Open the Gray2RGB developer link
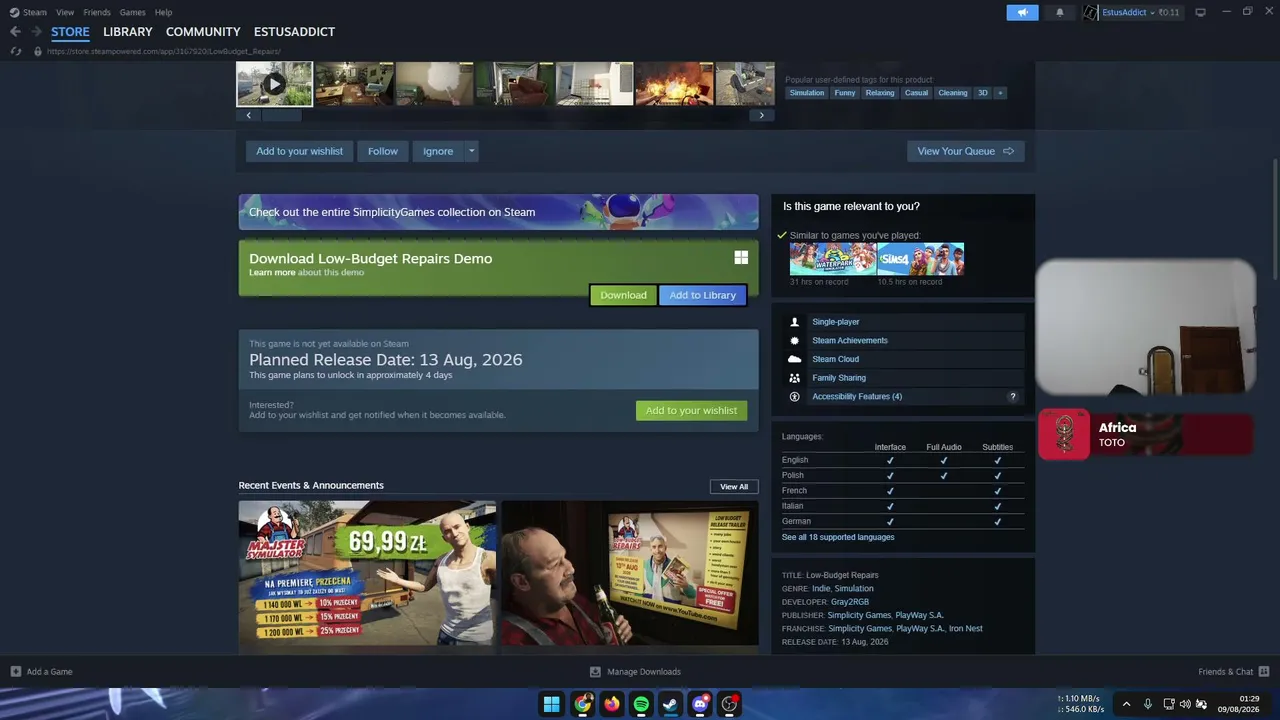The image size is (1280, 720). click(x=850, y=602)
